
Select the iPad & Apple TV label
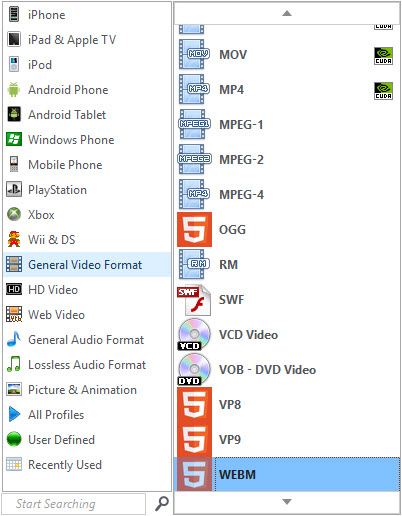72,40
